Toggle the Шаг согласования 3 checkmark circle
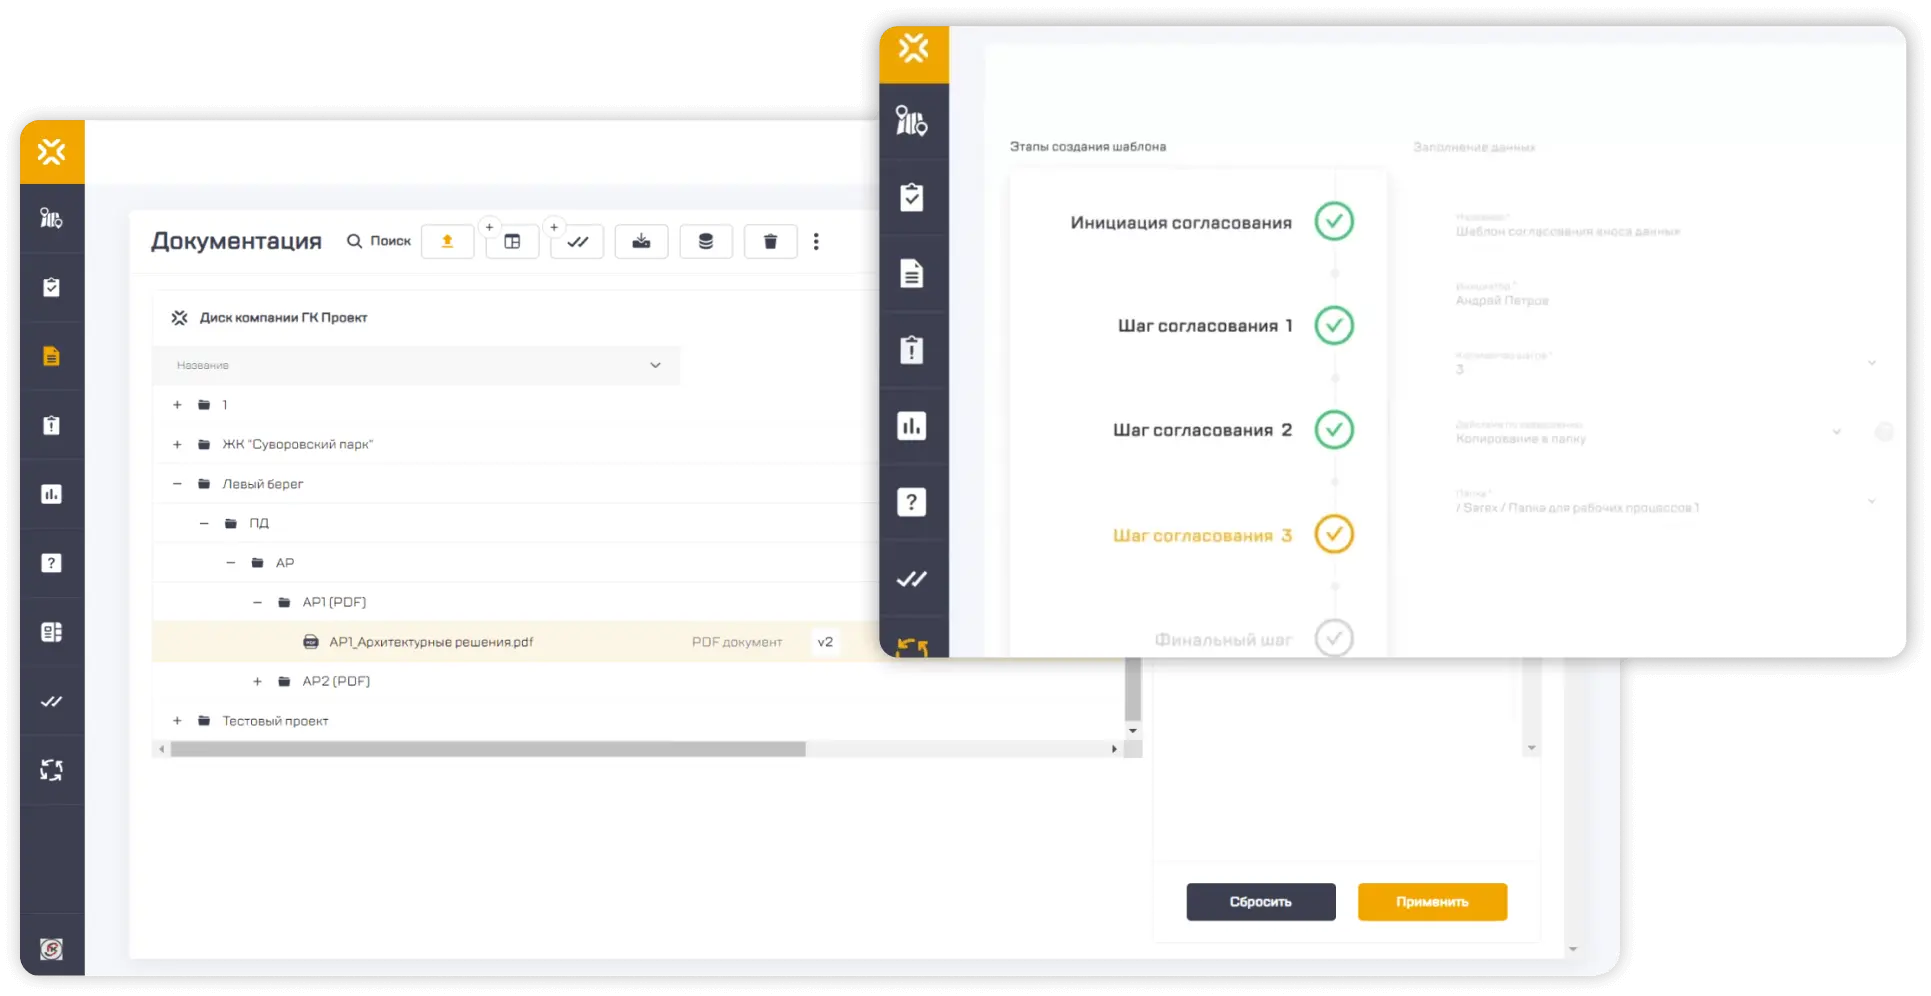The image size is (1931, 996). pos(1333,534)
